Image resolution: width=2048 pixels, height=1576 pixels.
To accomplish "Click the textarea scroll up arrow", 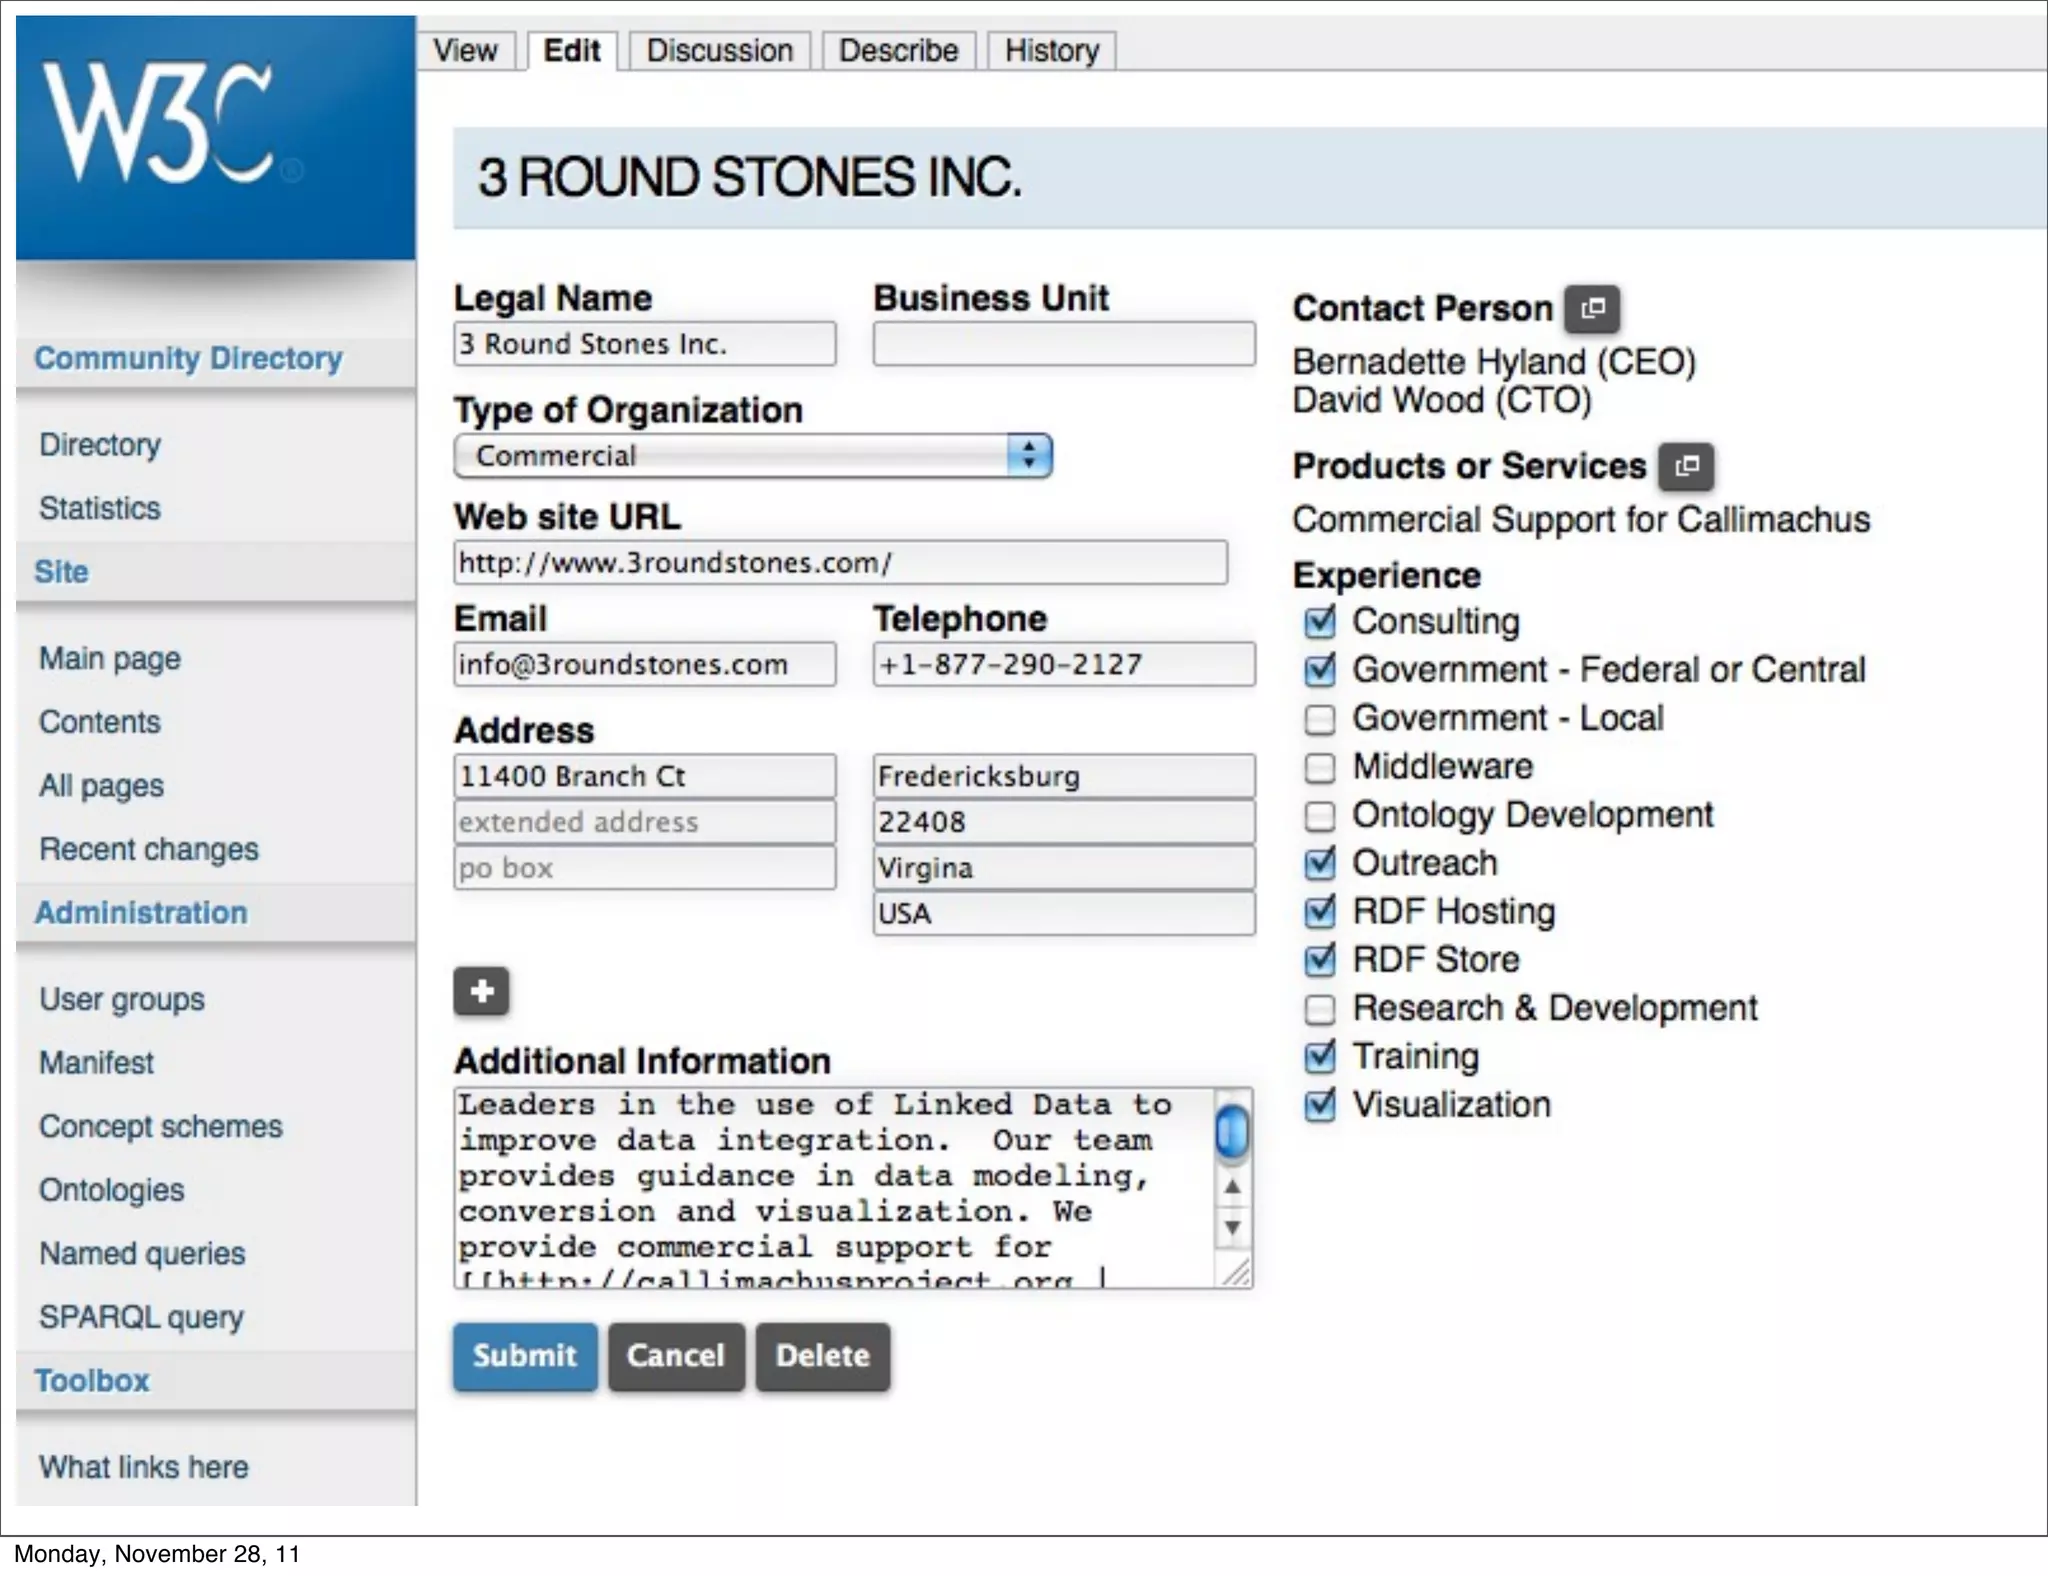I will pos(1232,1187).
